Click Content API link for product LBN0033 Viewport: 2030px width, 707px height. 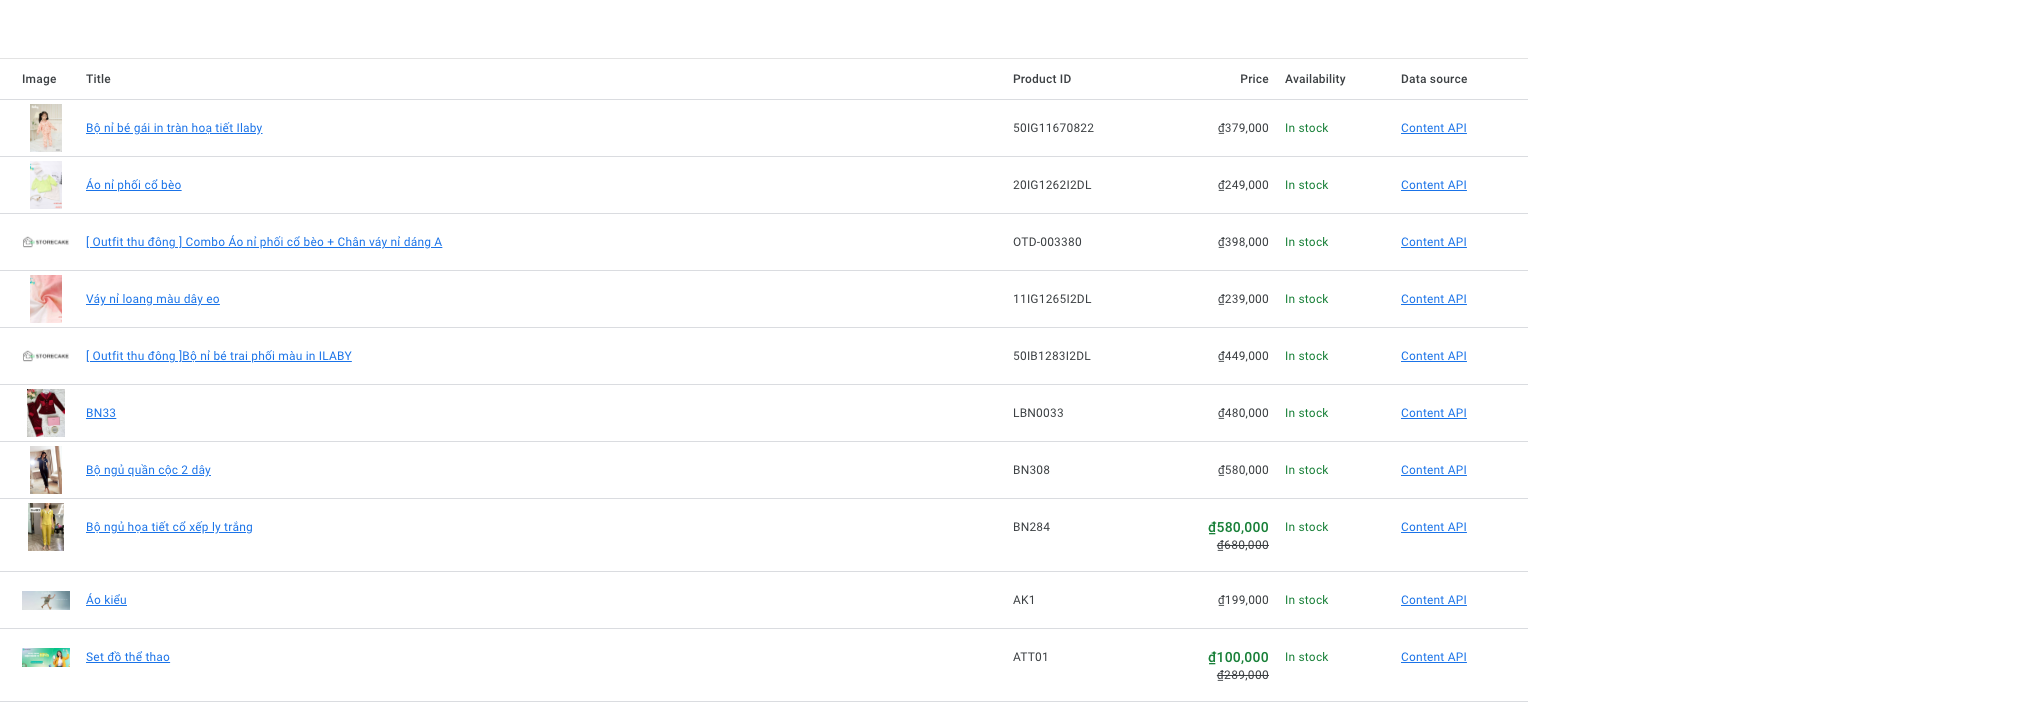tap(1434, 413)
